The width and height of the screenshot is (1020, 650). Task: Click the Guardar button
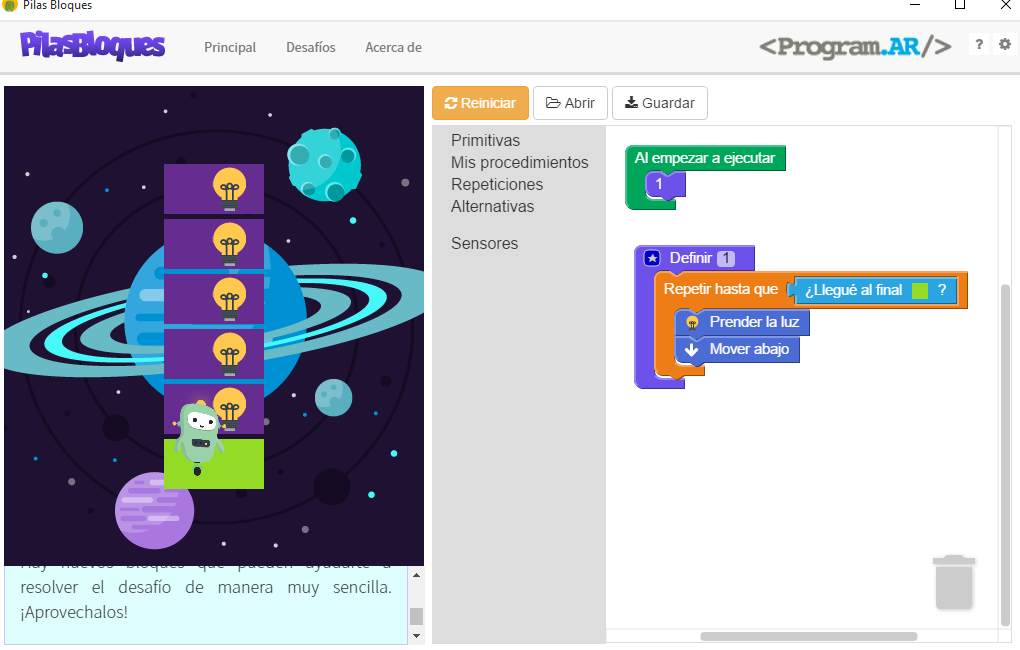click(660, 103)
